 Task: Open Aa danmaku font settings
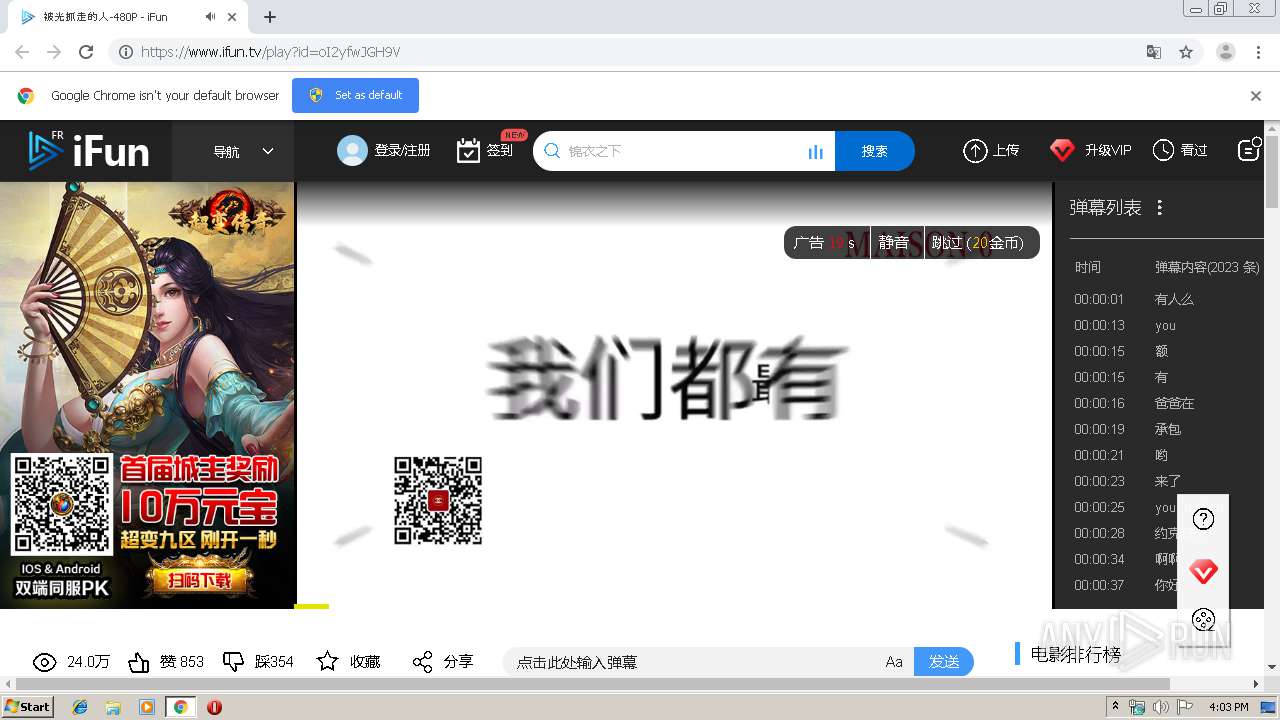pos(894,662)
